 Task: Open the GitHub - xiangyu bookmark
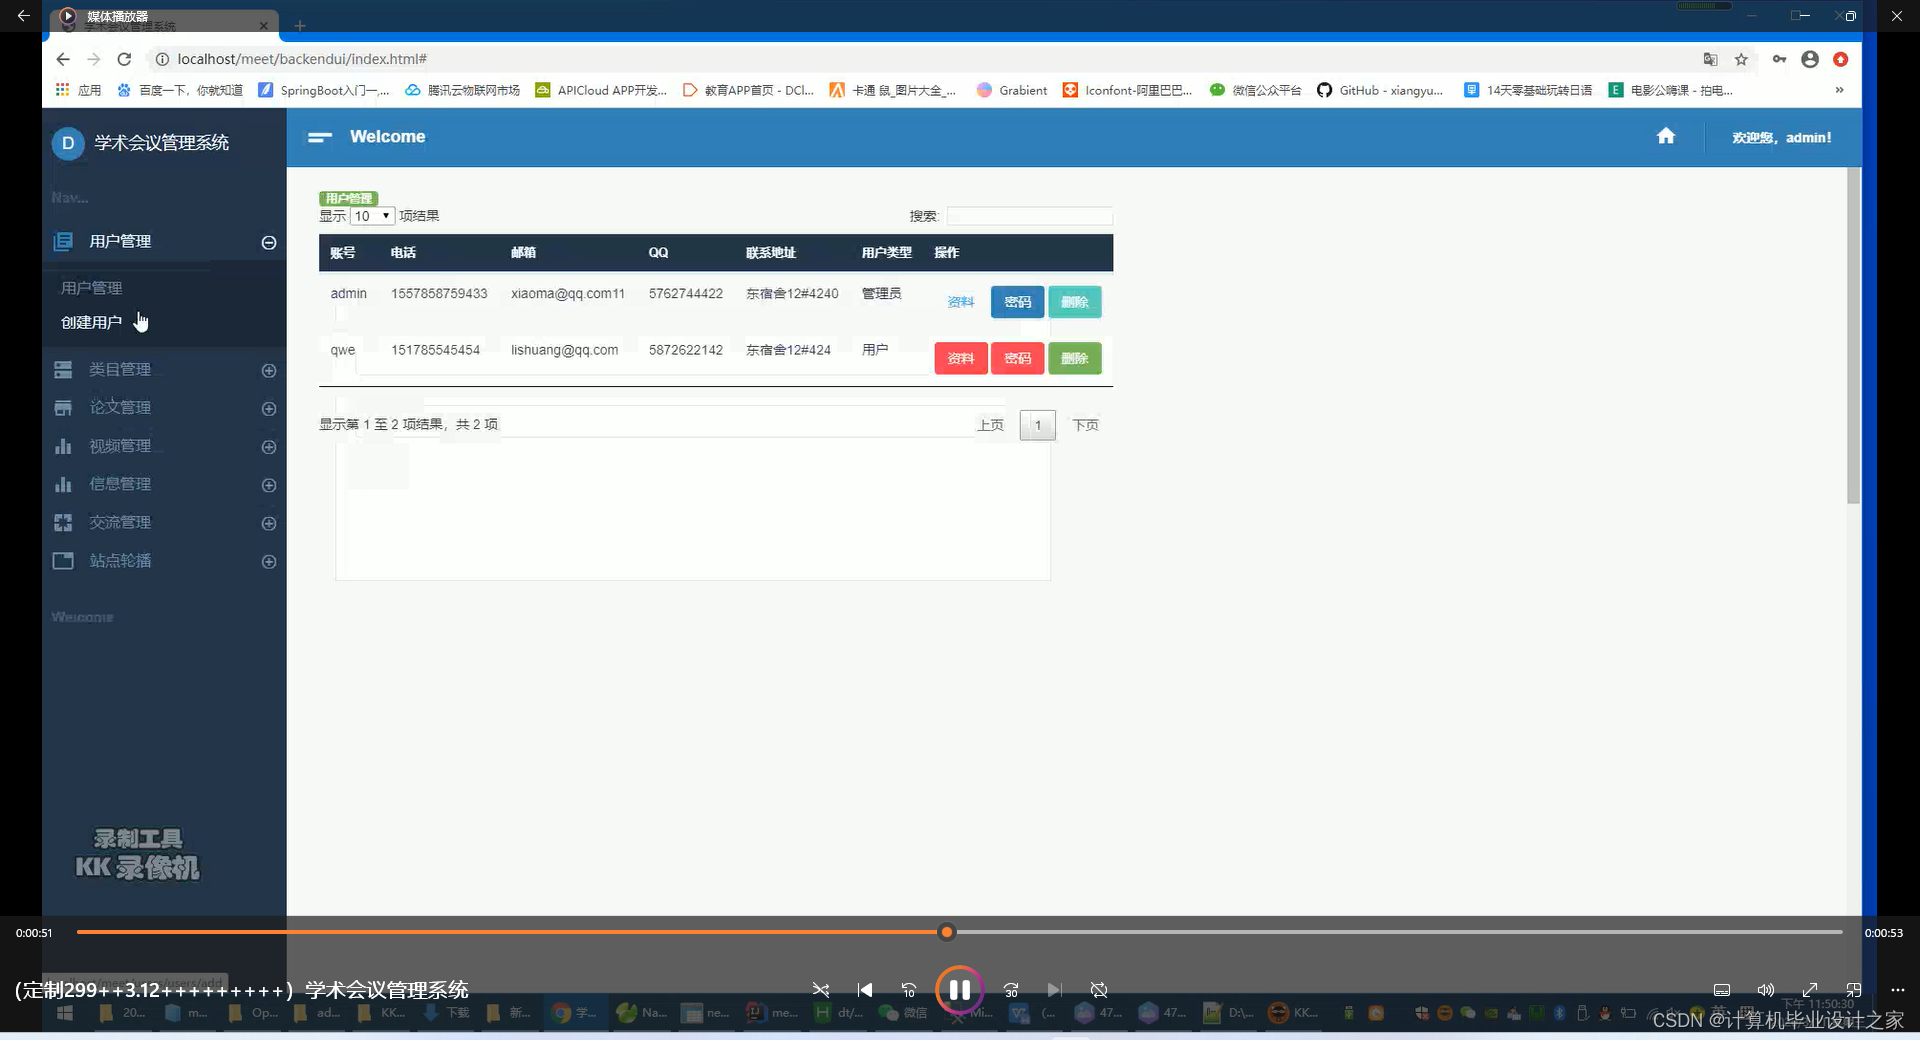[x=1380, y=90]
